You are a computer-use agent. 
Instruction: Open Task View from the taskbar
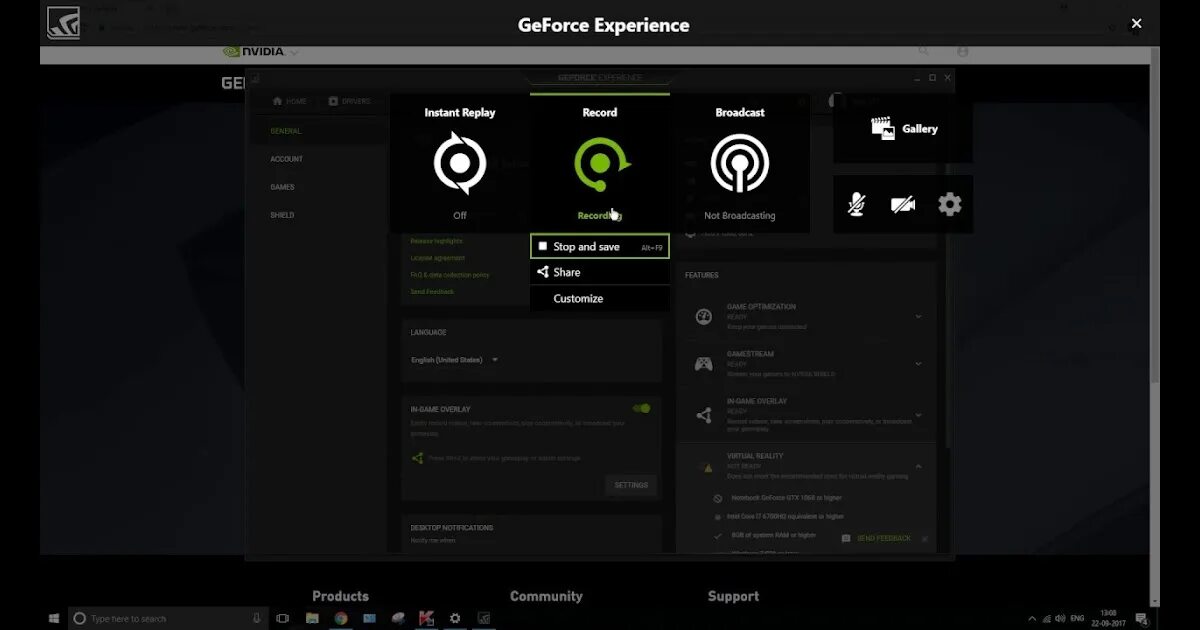283,619
